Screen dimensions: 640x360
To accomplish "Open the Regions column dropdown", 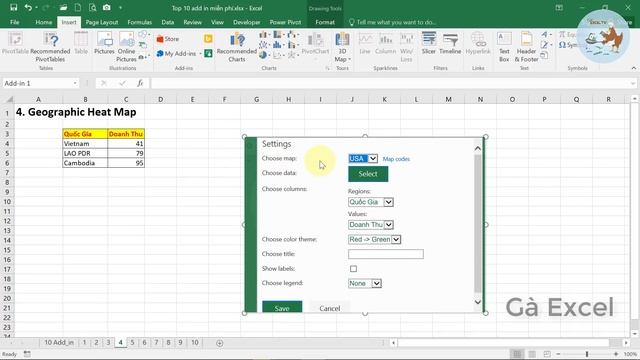I will pos(371,202).
